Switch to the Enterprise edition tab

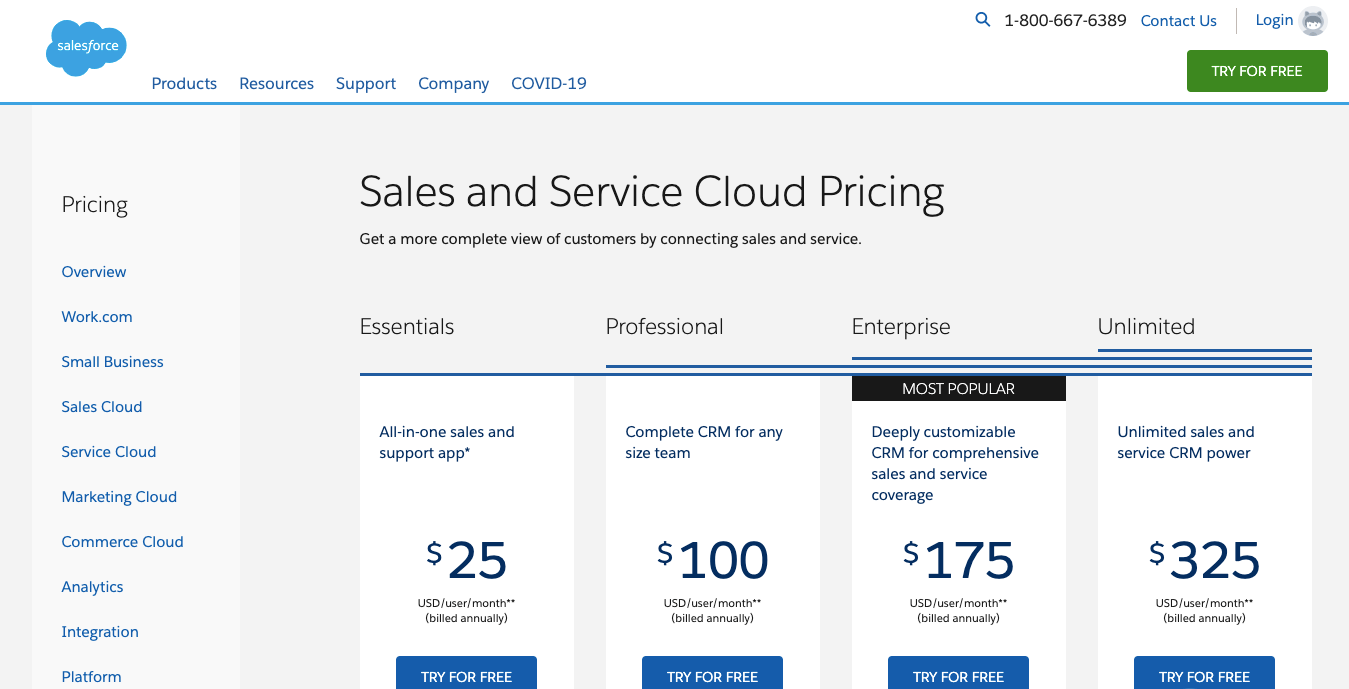(901, 327)
